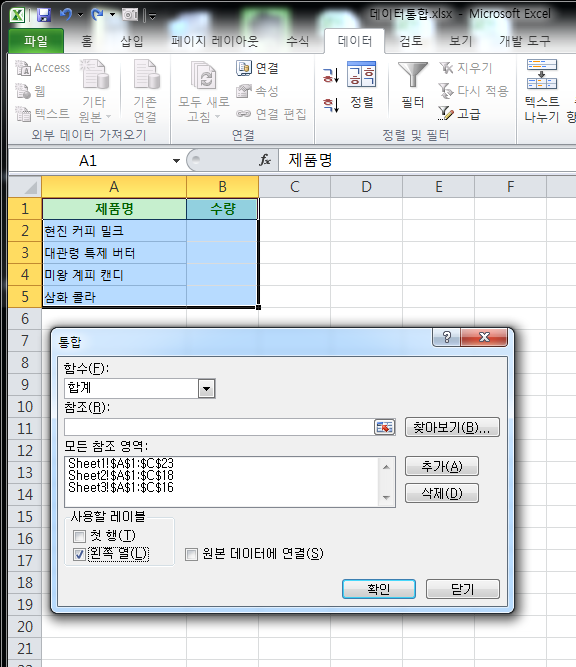The height and width of the screenshot is (667, 576).
Task: Click the 참조 reference input field
Action: (219, 427)
